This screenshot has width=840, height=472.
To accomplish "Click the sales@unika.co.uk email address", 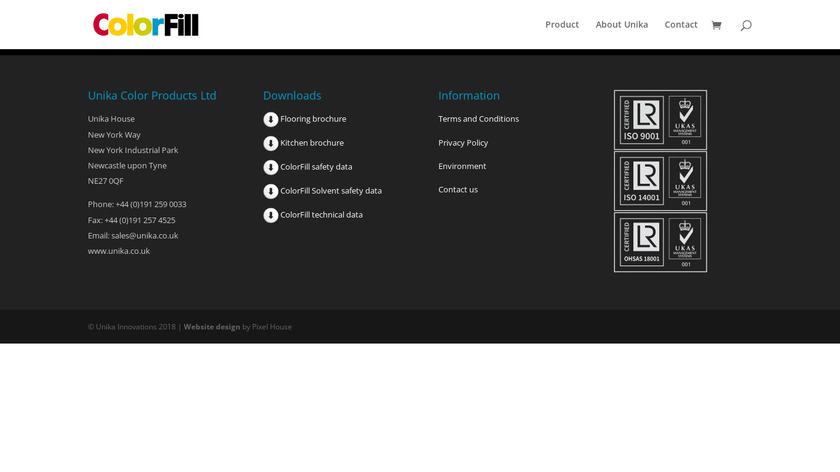I will [145, 236].
